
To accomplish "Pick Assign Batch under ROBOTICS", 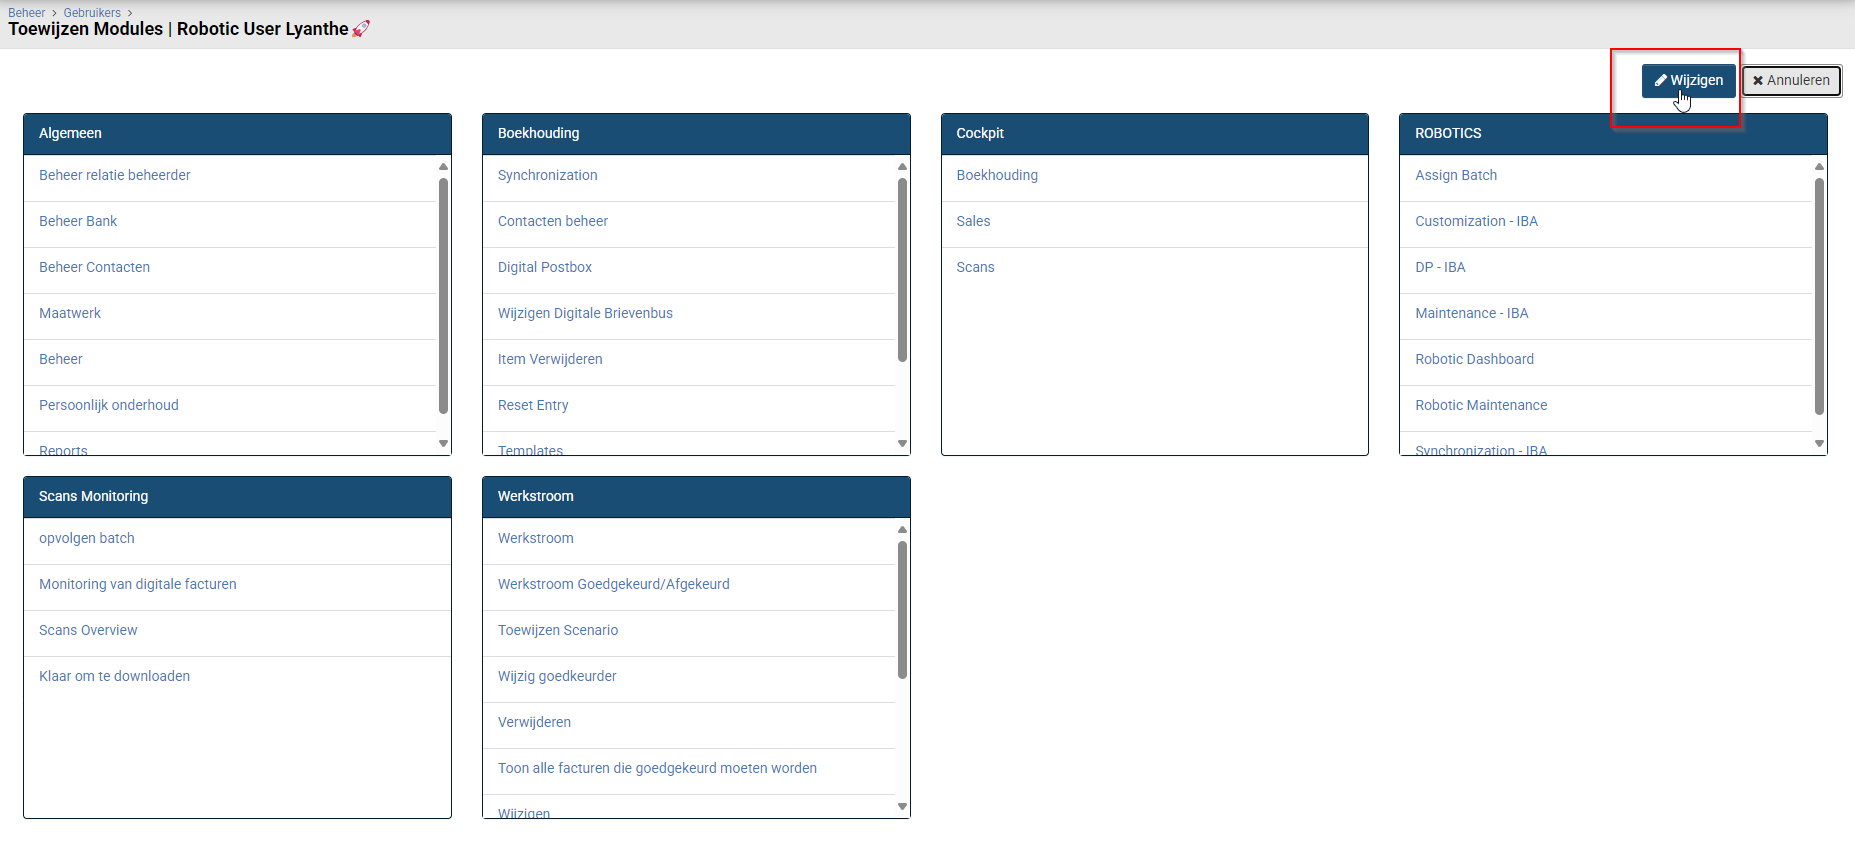I will [x=1456, y=176].
